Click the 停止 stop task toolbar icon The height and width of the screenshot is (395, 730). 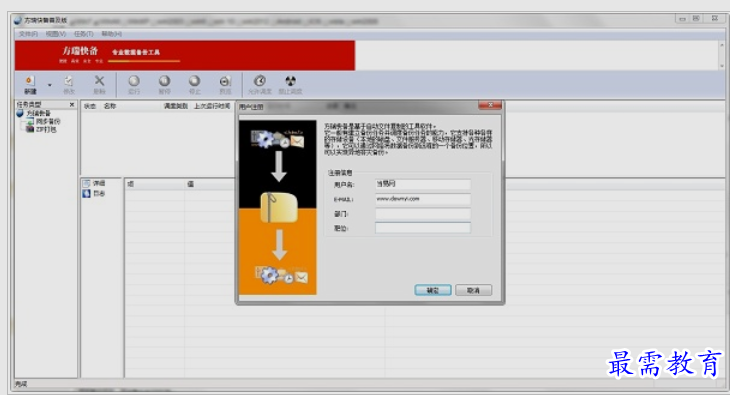[x=195, y=85]
